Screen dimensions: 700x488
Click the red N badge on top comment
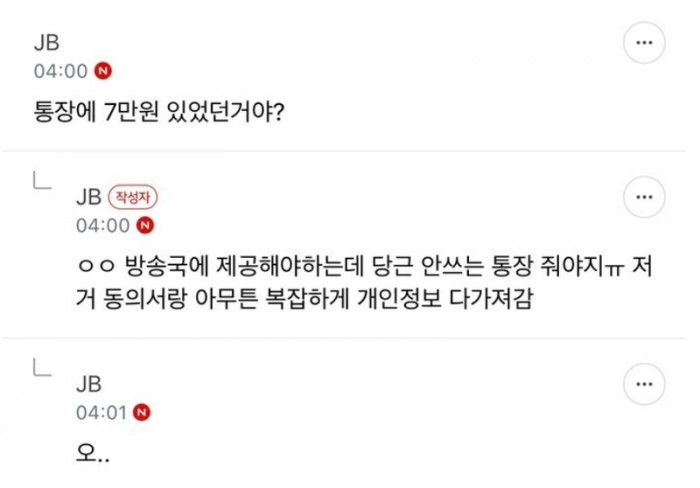pyautogui.click(x=103, y=71)
